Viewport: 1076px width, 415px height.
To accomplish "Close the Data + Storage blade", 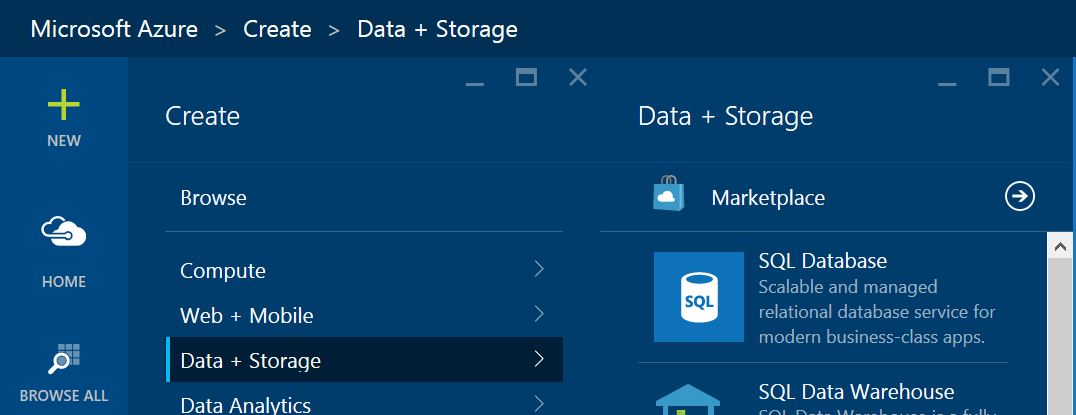I will tap(1050, 78).
